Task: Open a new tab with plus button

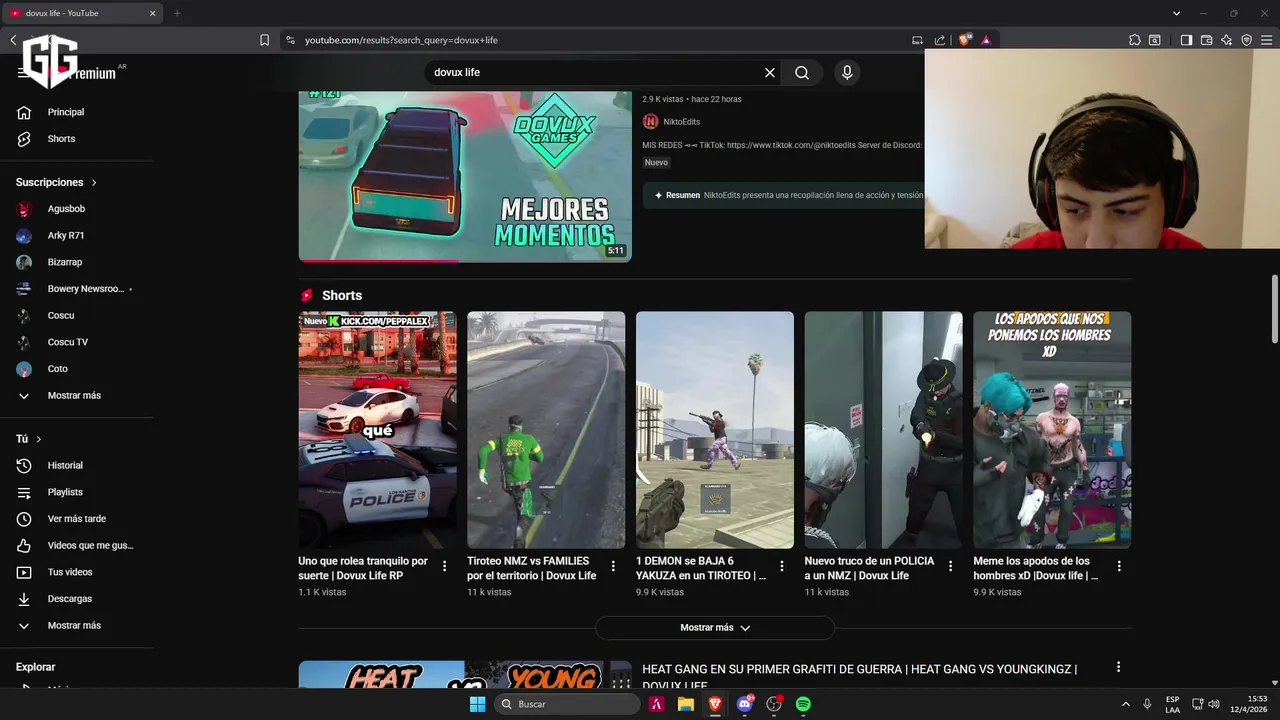Action: click(177, 13)
